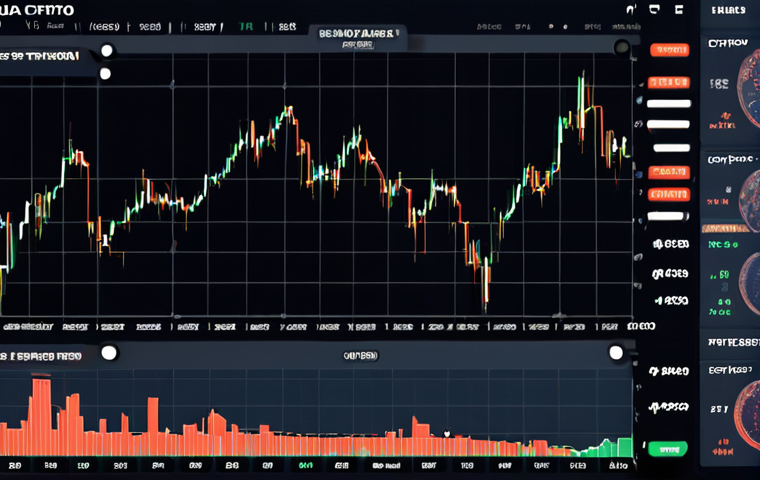This screenshot has width=760, height=480.
Task: Click the center label pill on the volume panel header
Action: tap(361, 355)
